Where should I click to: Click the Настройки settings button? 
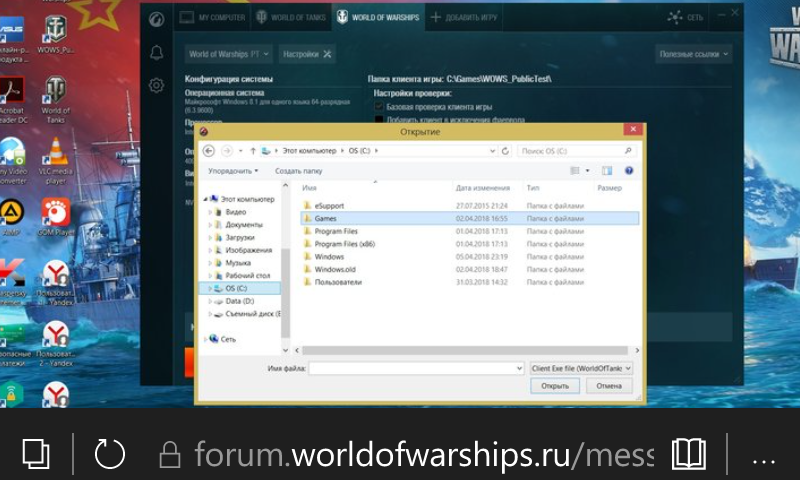click(307, 54)
